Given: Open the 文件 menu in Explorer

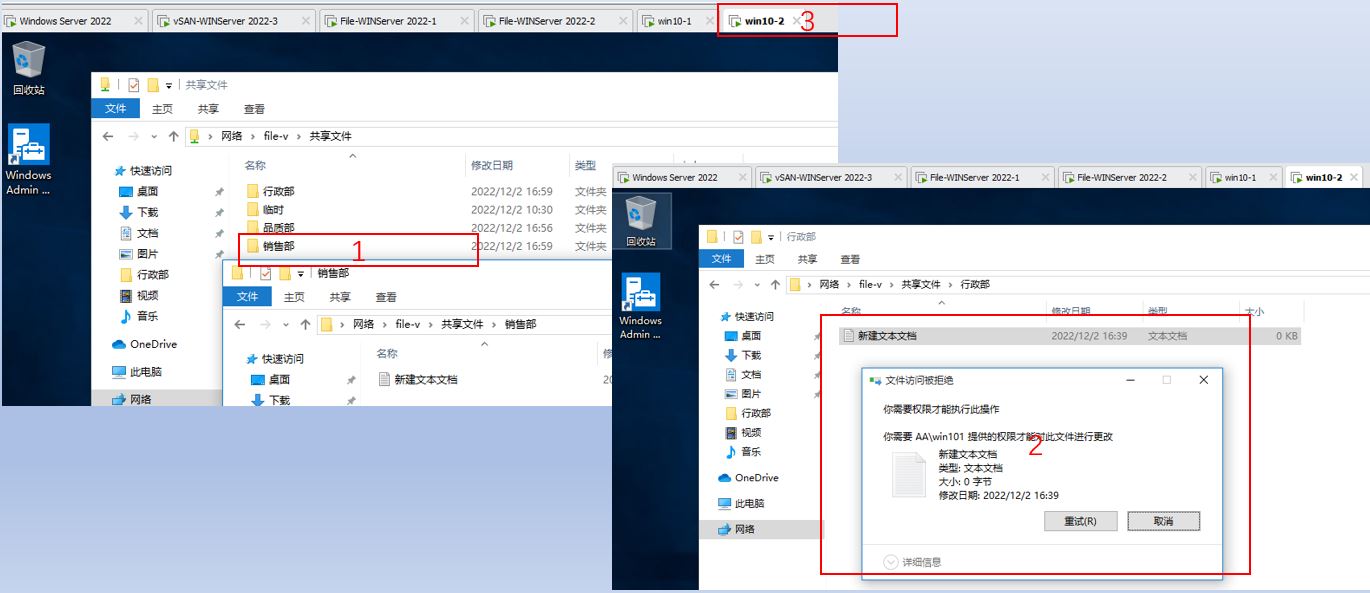Looking at the screenshot, I should click(x=116, y=108).
